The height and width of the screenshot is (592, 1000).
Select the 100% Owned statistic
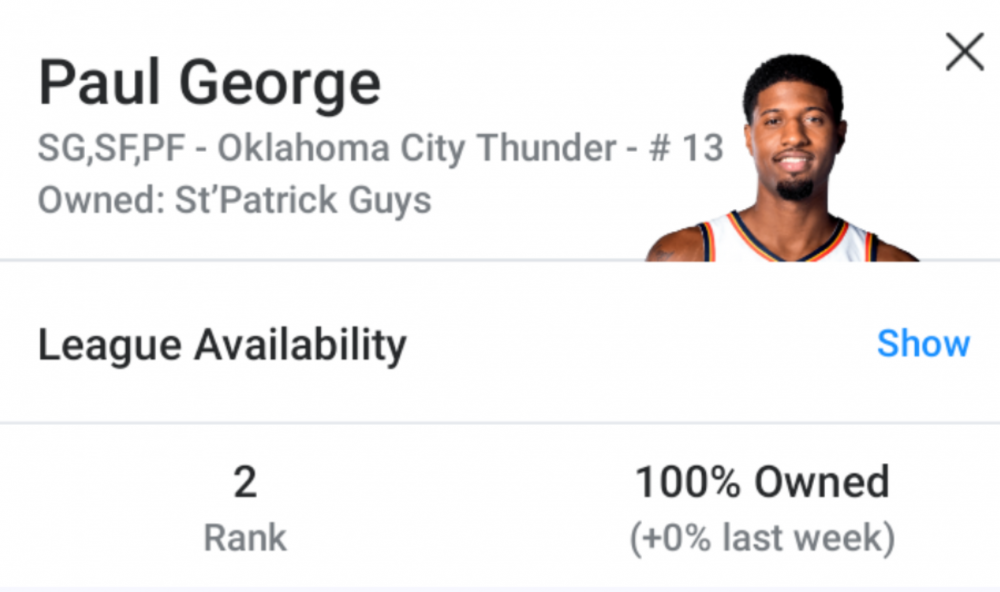click(x=762, y=483)
